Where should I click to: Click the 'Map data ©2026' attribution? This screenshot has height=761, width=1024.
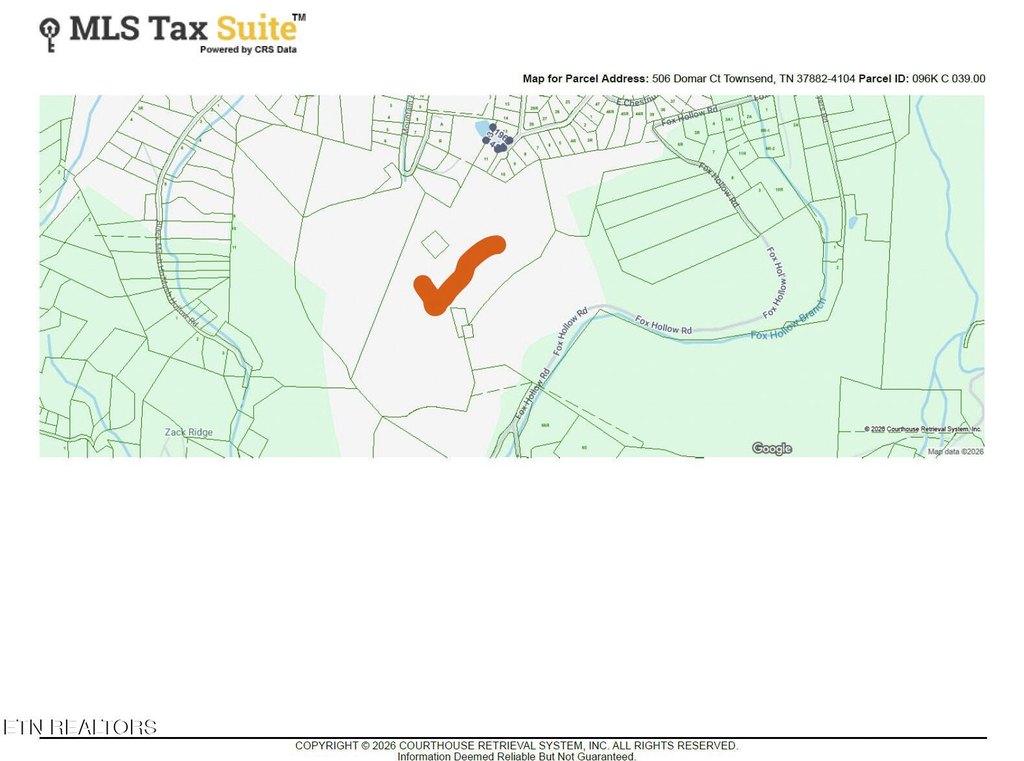click(x=956, y=451)
